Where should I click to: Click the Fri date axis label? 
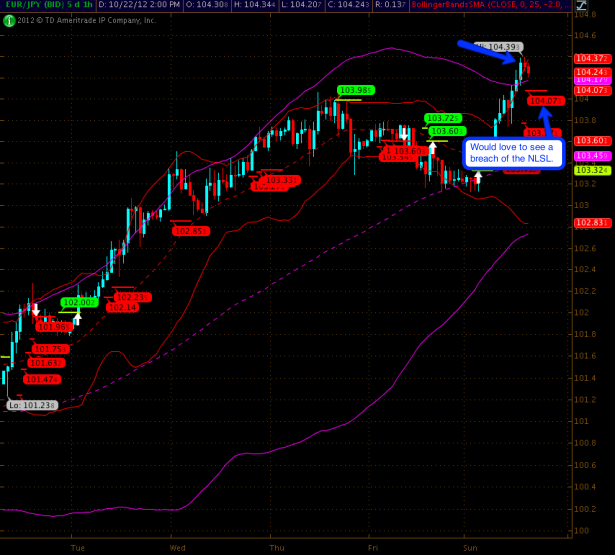click(373, 548)
